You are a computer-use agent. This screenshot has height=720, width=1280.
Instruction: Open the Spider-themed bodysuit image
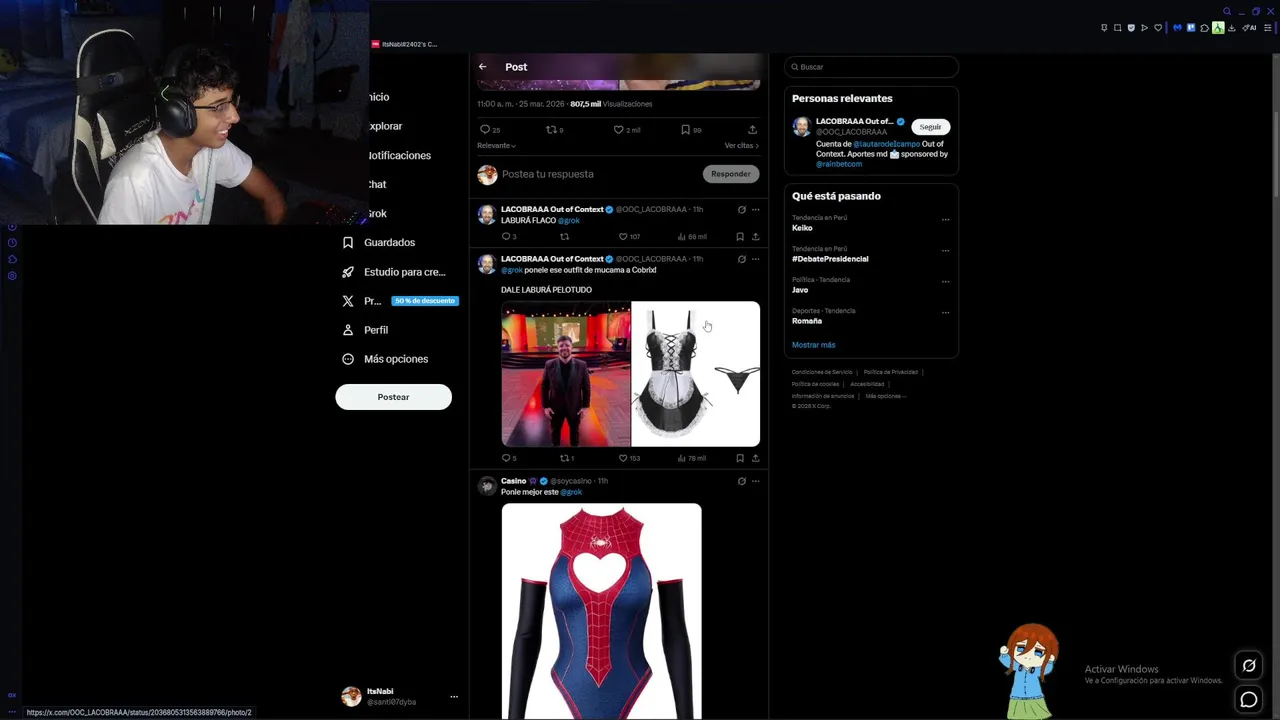pos(601,611)
